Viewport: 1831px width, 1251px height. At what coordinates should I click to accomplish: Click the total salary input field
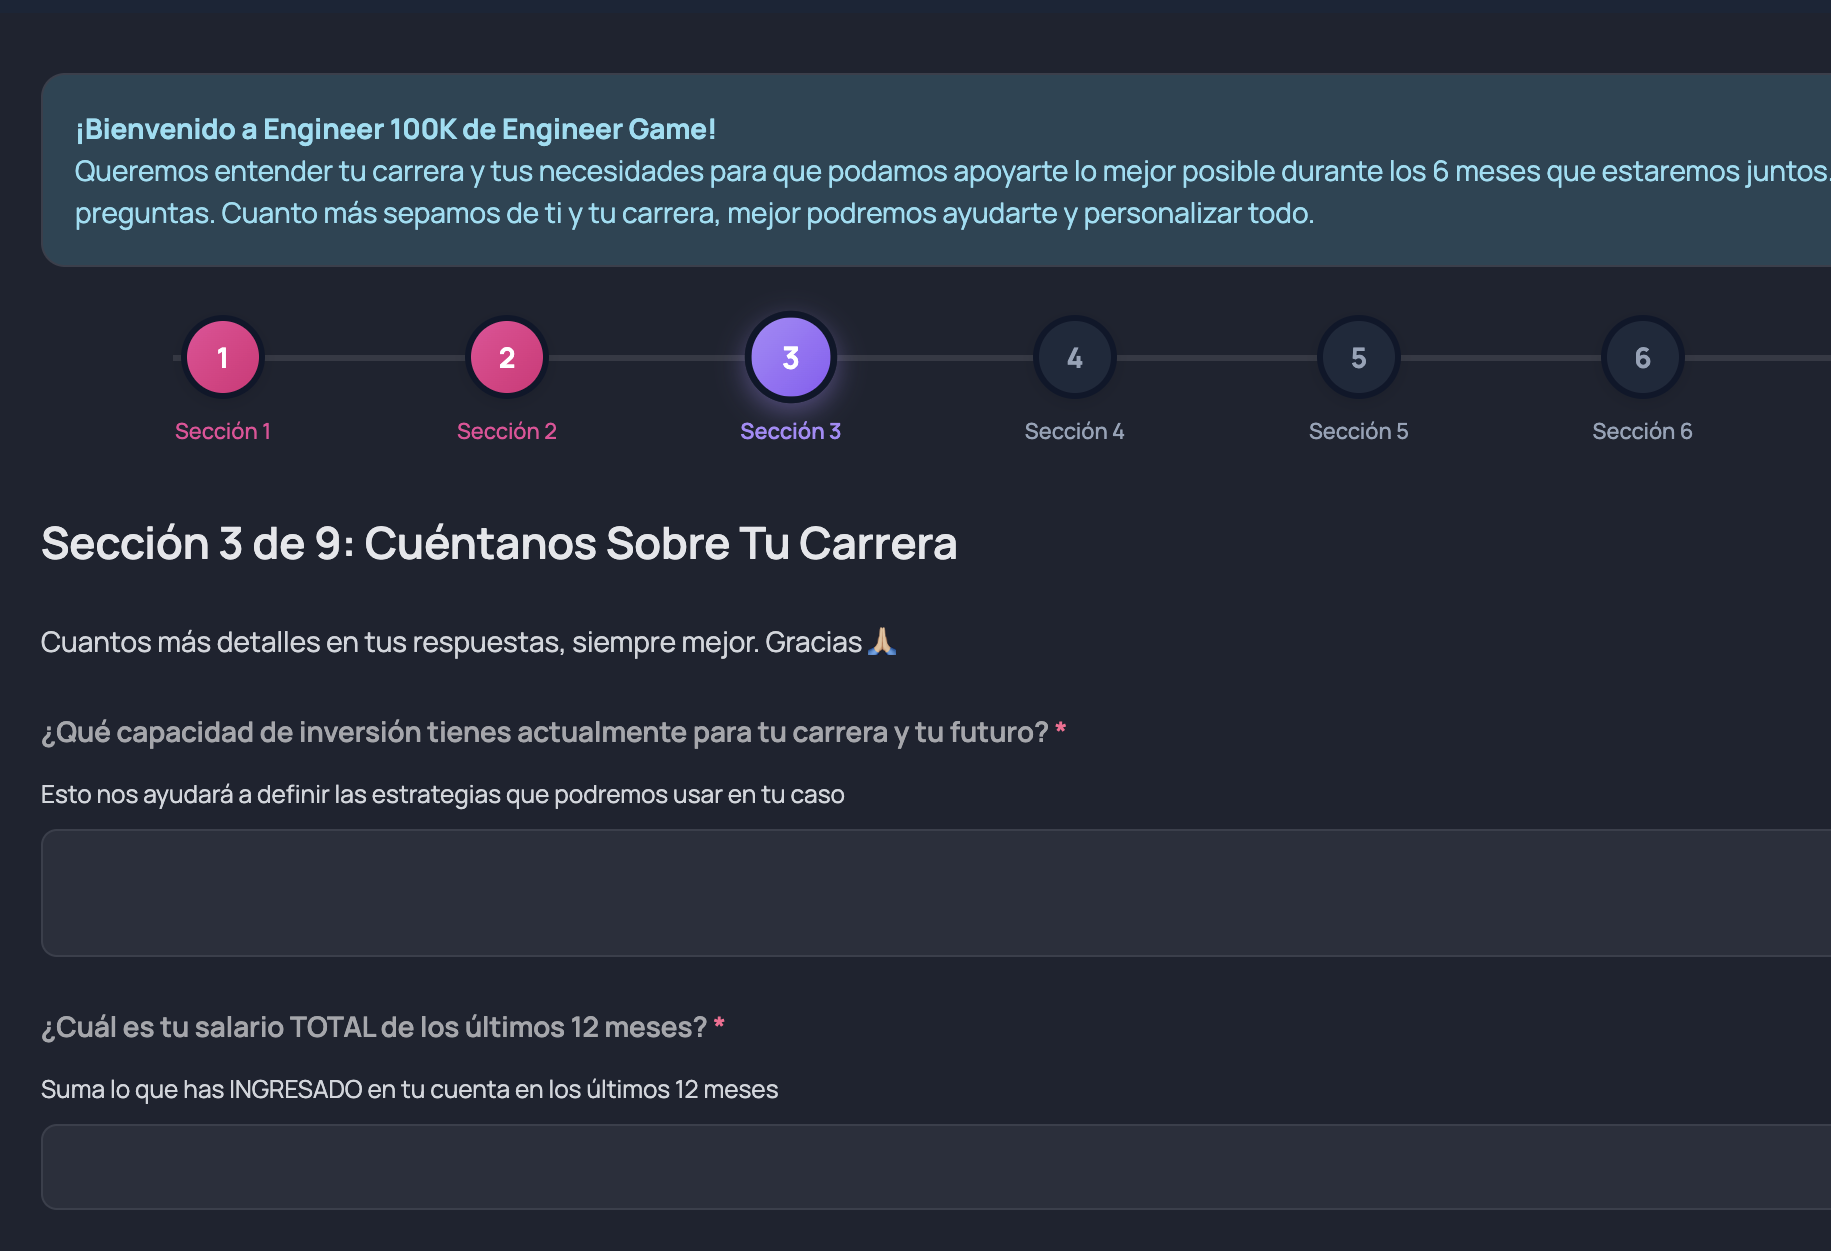point(935,1166)
